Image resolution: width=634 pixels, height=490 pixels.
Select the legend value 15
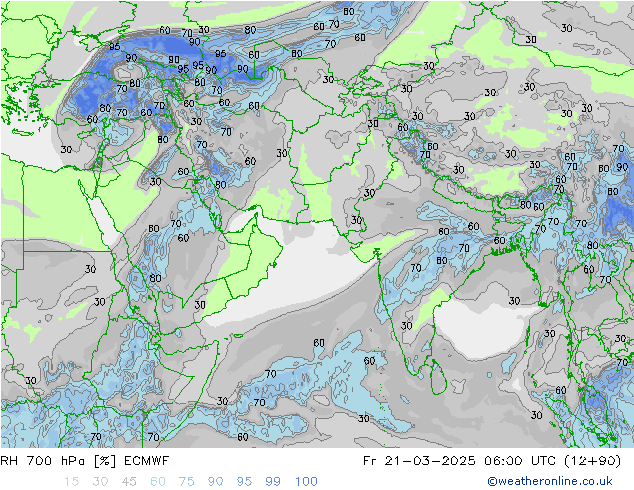point(71,482)
